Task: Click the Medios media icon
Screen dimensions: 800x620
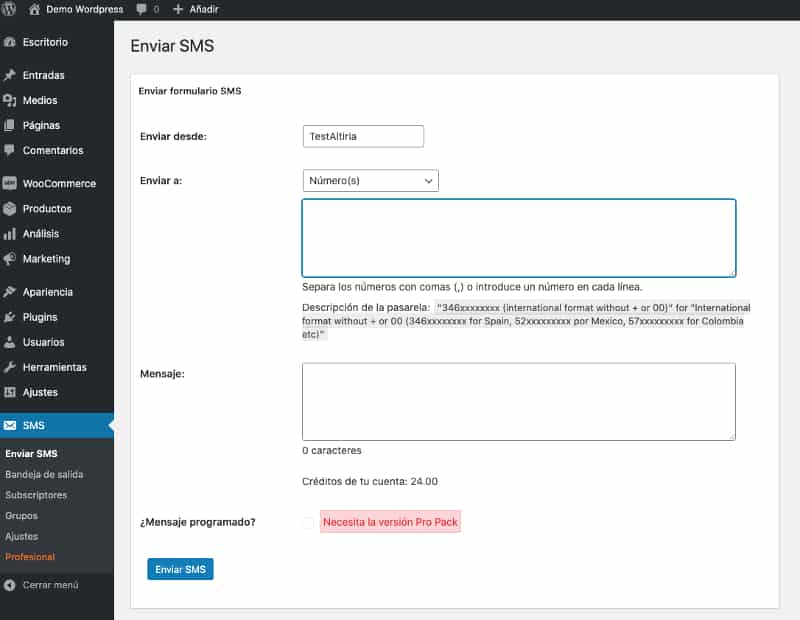Action: tap(10, 100)
